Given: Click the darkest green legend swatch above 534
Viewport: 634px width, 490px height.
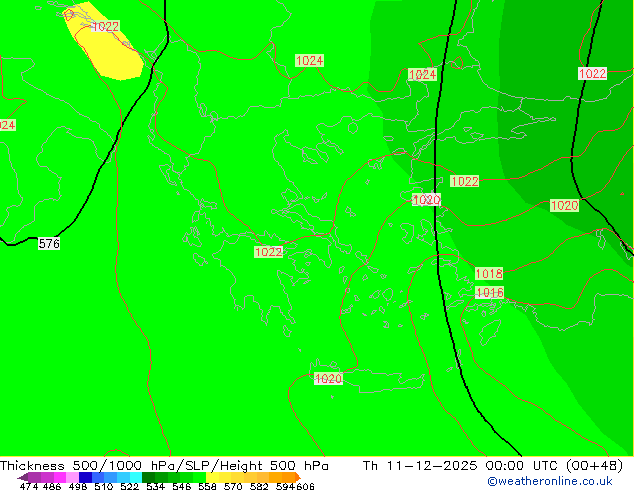Looking at the screenshot, I should tap(148, 477).
